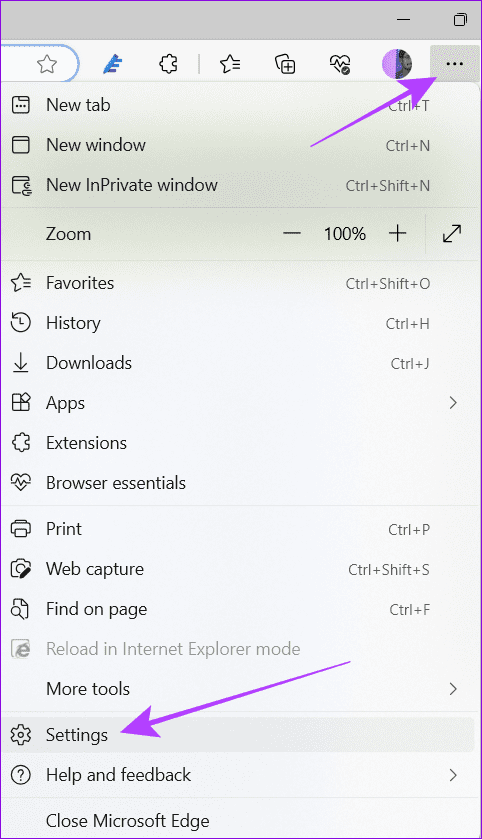Expand Apps submenu chevron
This screenshot has height=840, width=482.
pyautogui.click(x=453, y=403)
